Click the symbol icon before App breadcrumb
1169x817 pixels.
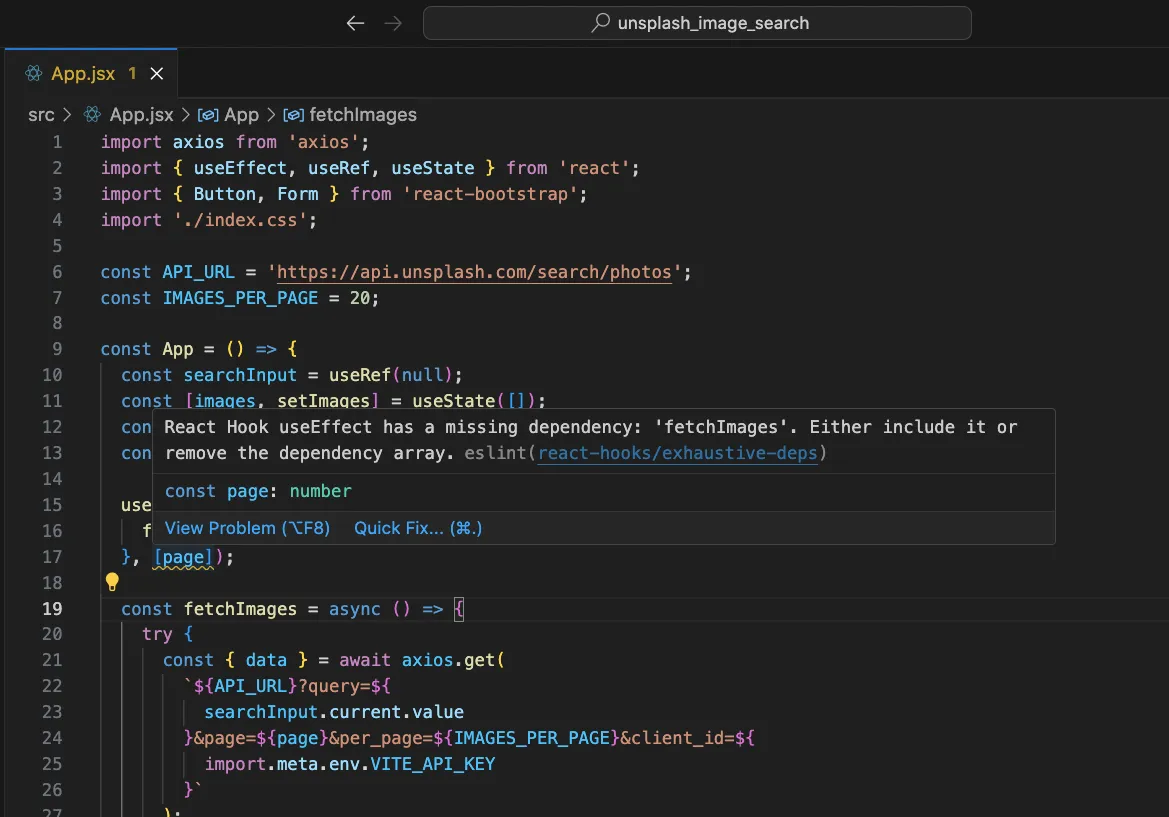point(209,115)
